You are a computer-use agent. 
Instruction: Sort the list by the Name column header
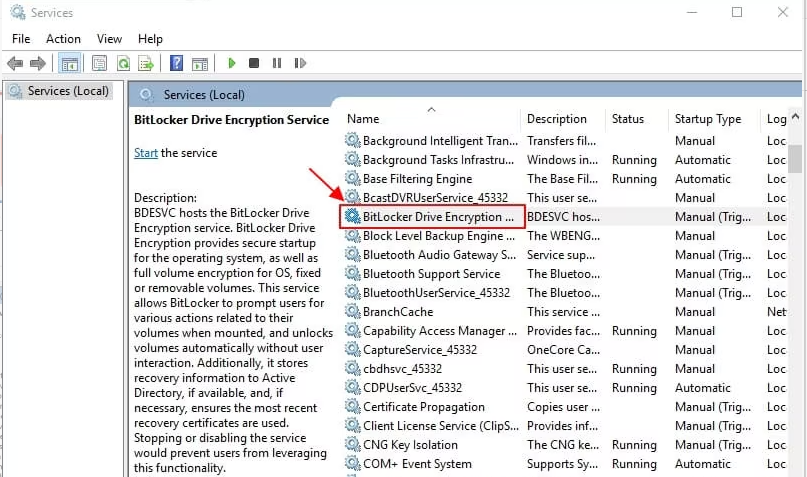(x=363, y=119)
